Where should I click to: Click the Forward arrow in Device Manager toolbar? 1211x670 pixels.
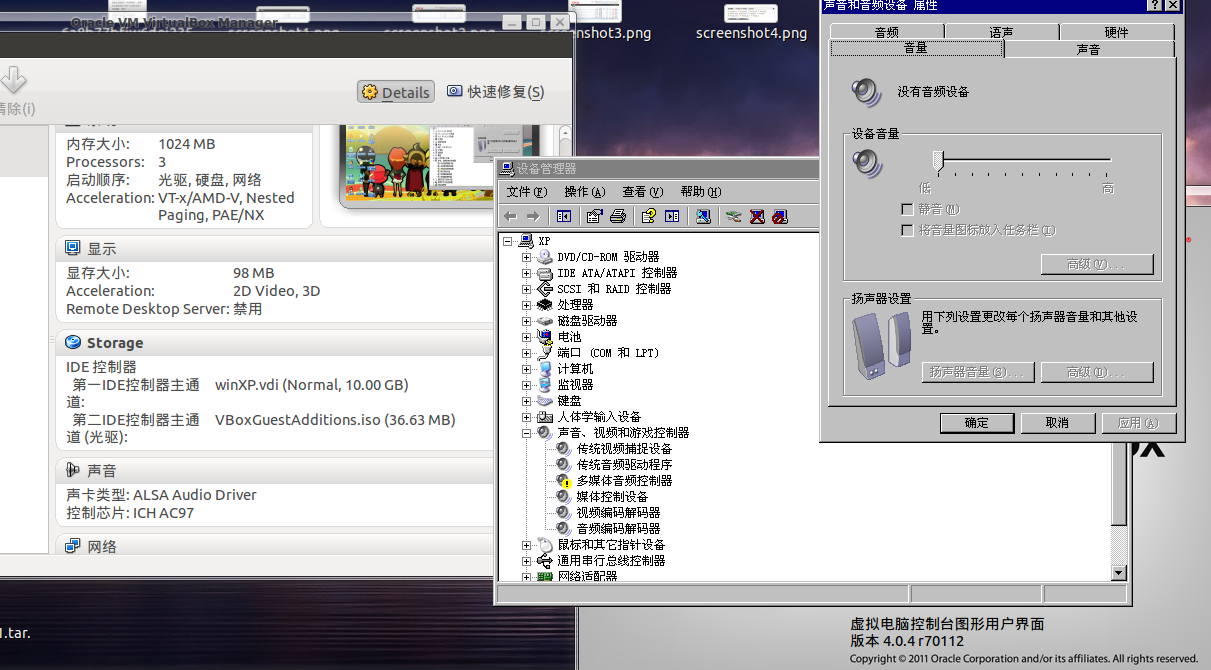pyautogui.click(x=533, y=216)
